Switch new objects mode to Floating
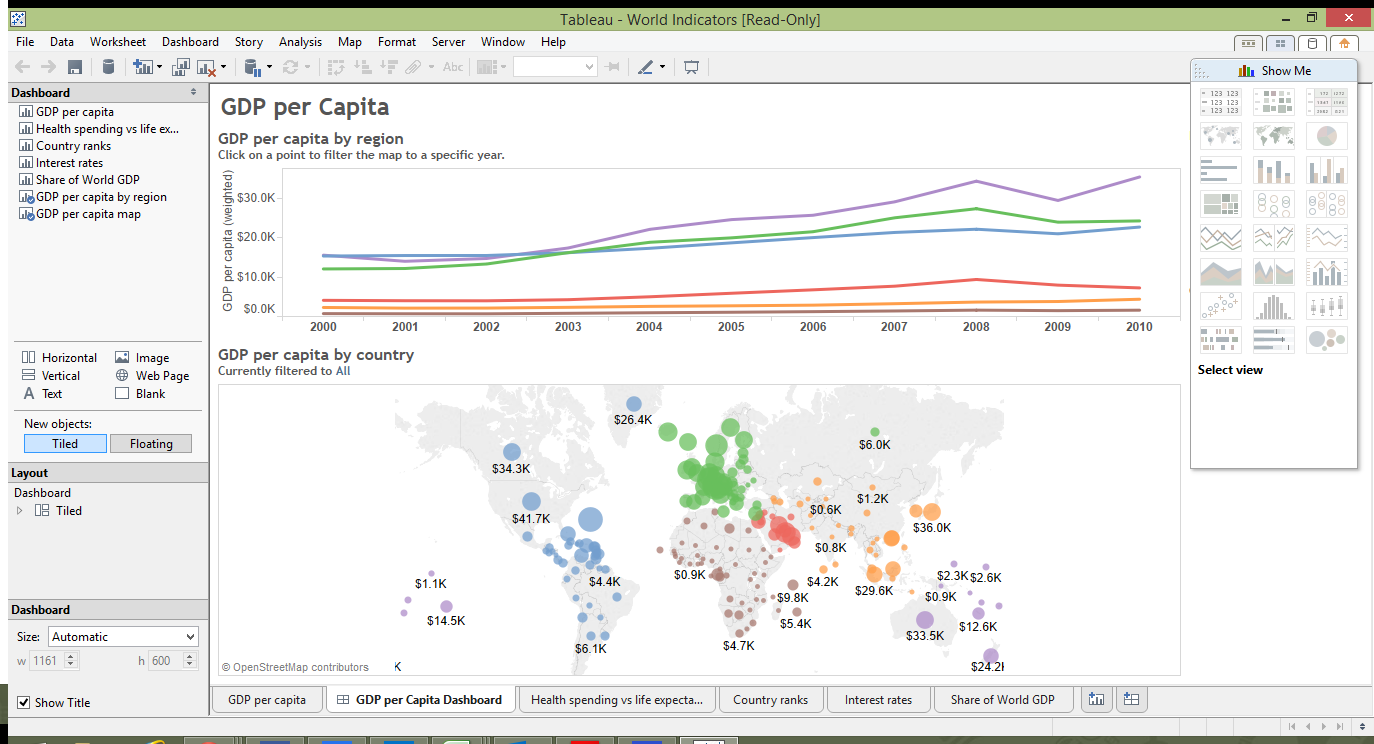 (150, 443)
